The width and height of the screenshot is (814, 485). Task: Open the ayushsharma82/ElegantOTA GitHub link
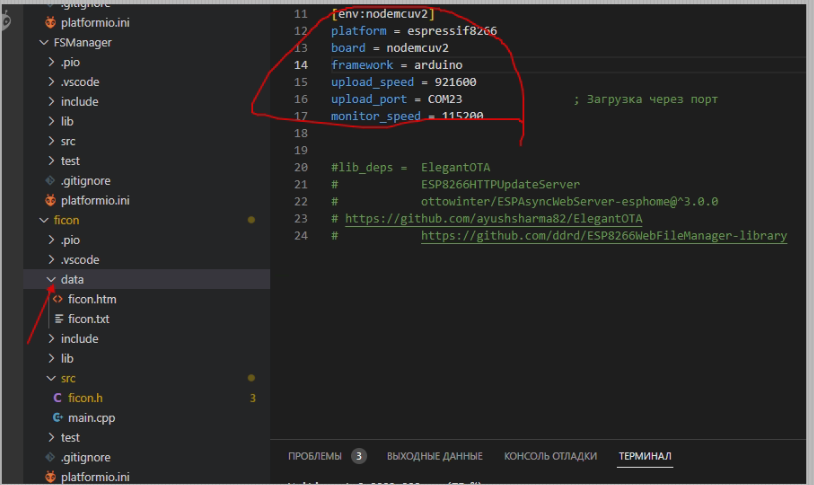(494, 219)
